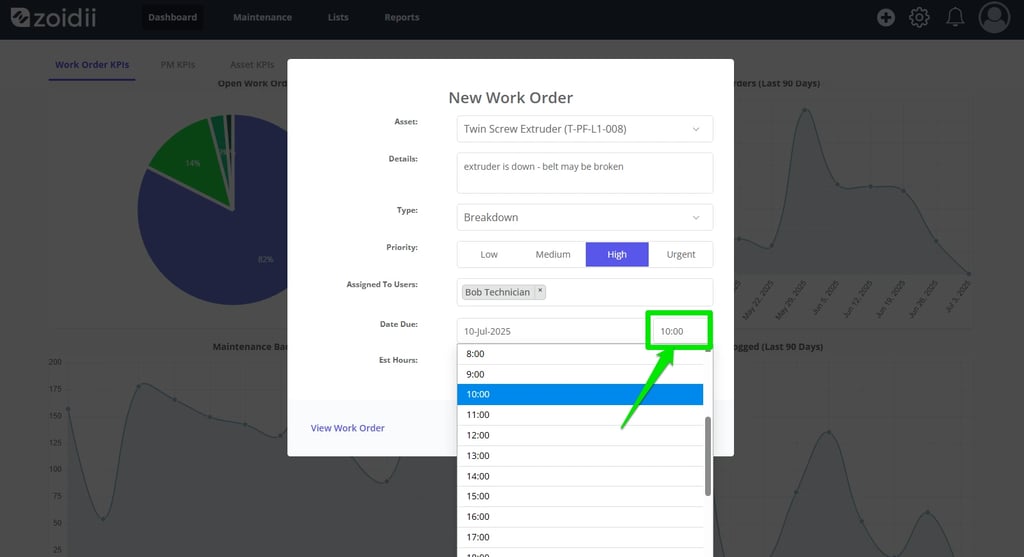
Task: Click the Date Due field 10-Jul-2025
Action: (x=554, y=331)
